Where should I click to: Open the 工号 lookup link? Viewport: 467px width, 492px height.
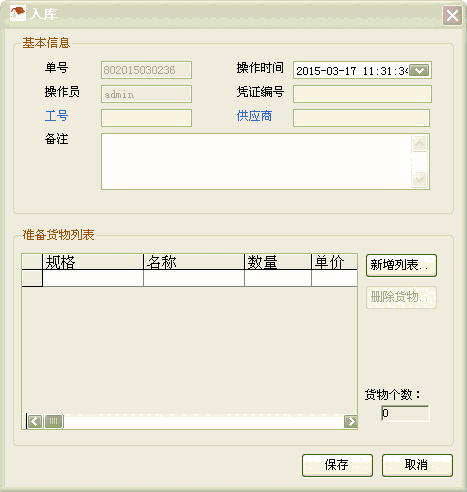(x=56, y=116)
